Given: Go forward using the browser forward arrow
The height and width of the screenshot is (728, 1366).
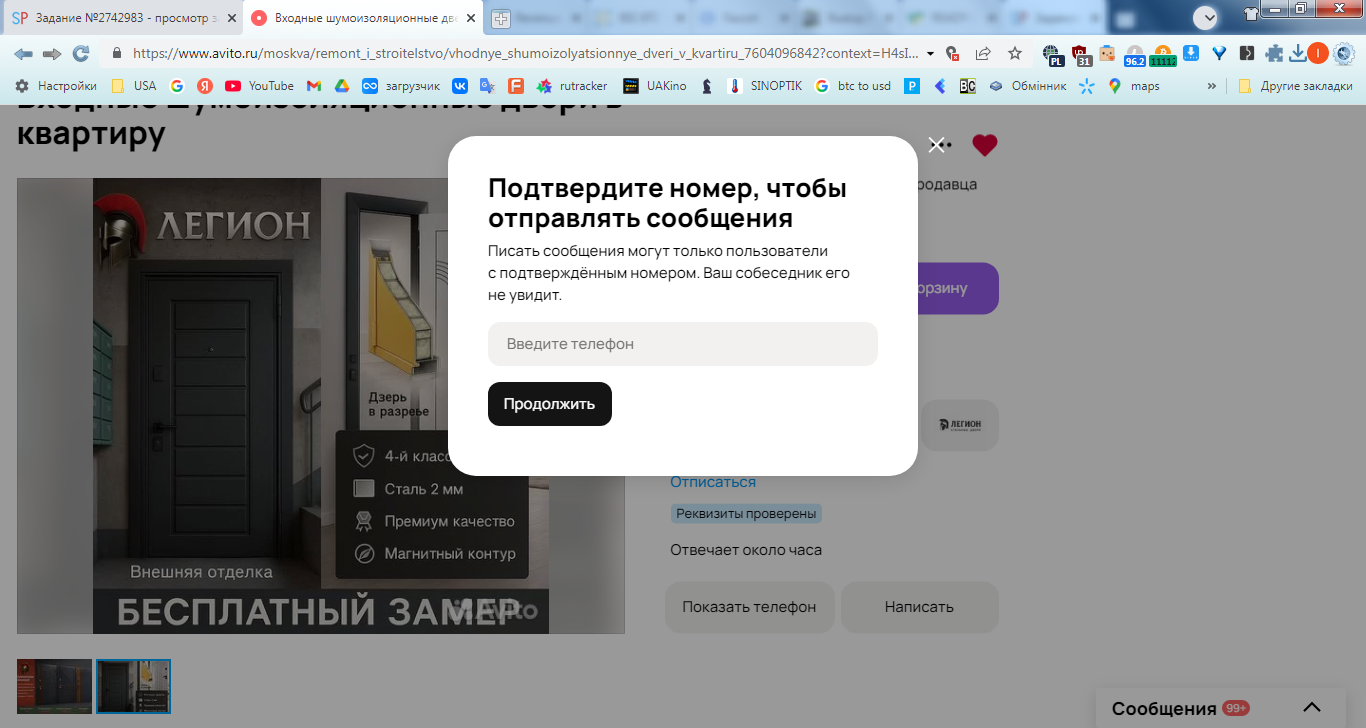Looking at the screenshot, I should (x=52, y=53).
